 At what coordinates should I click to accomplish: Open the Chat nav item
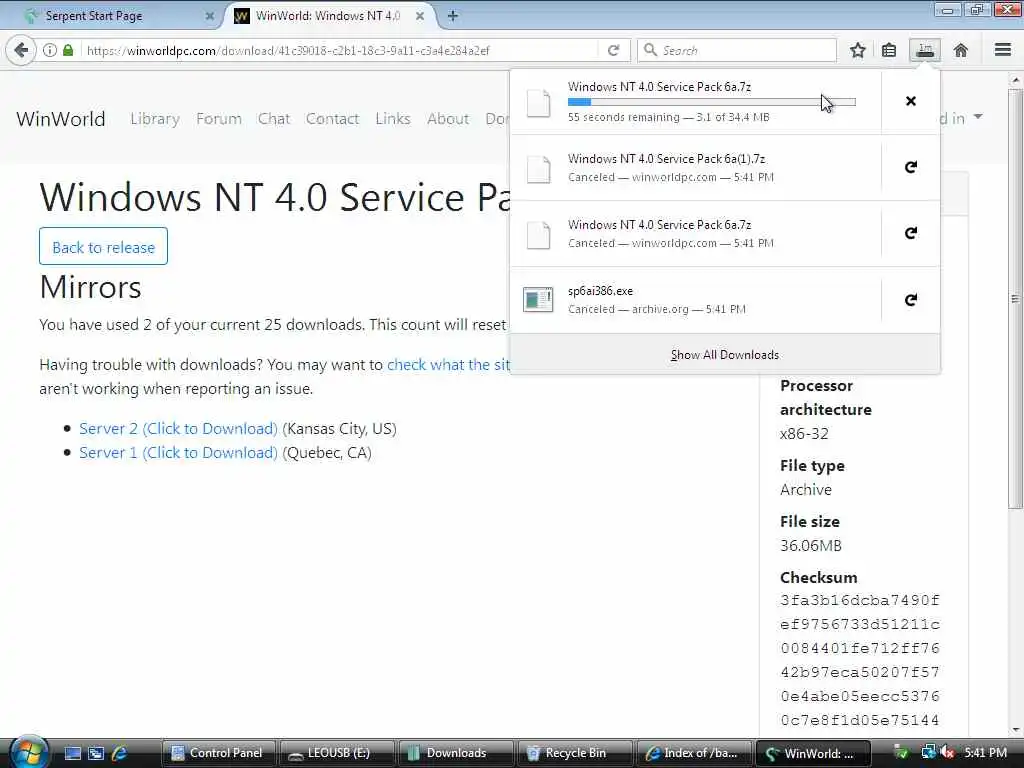[x=274, y=119]
